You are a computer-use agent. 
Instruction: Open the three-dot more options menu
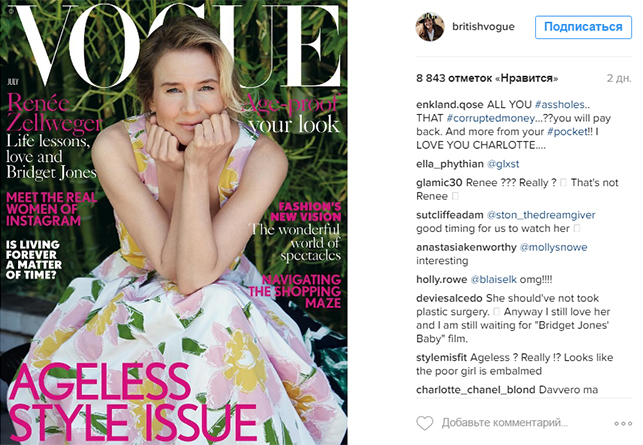pyautogui.click(x=623, y=423)
